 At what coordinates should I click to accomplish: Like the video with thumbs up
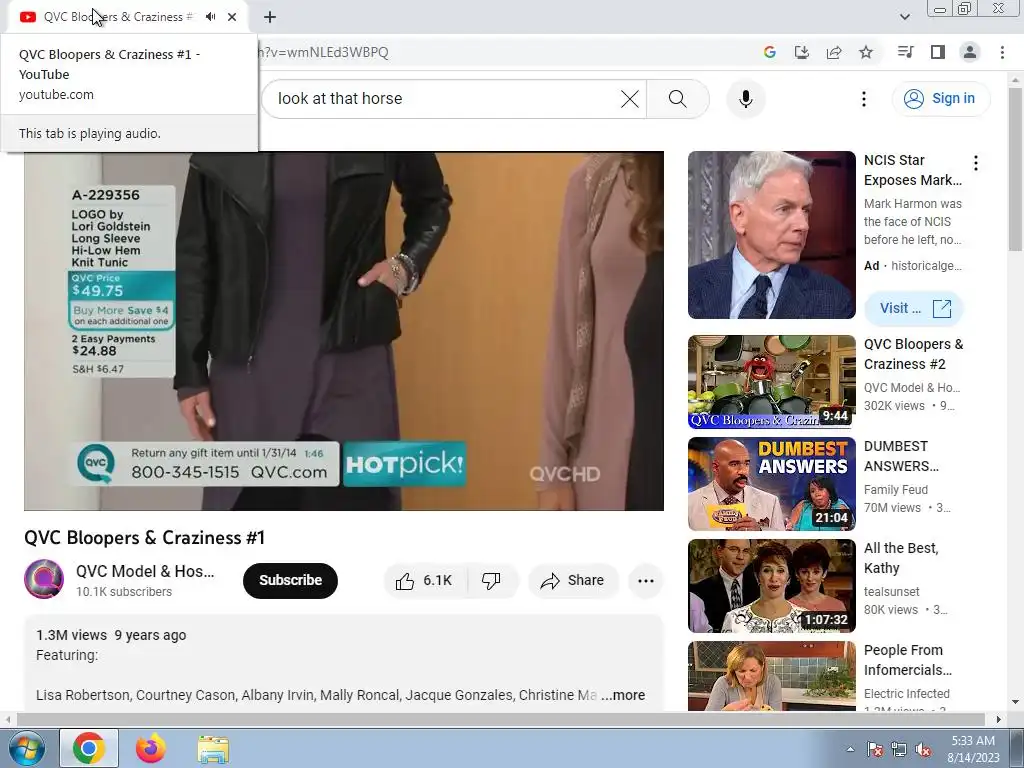424,581
